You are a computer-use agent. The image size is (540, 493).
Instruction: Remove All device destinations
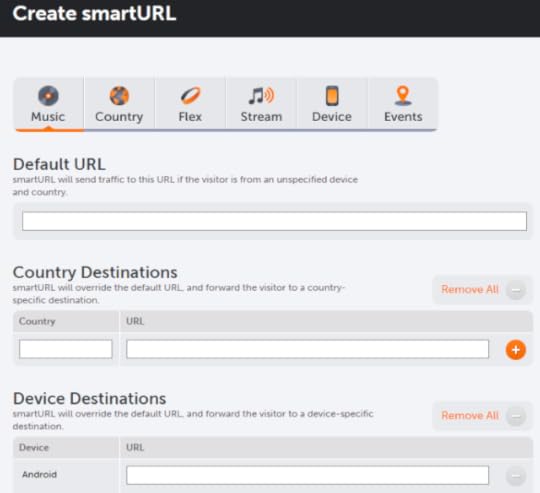pos(470,416)
